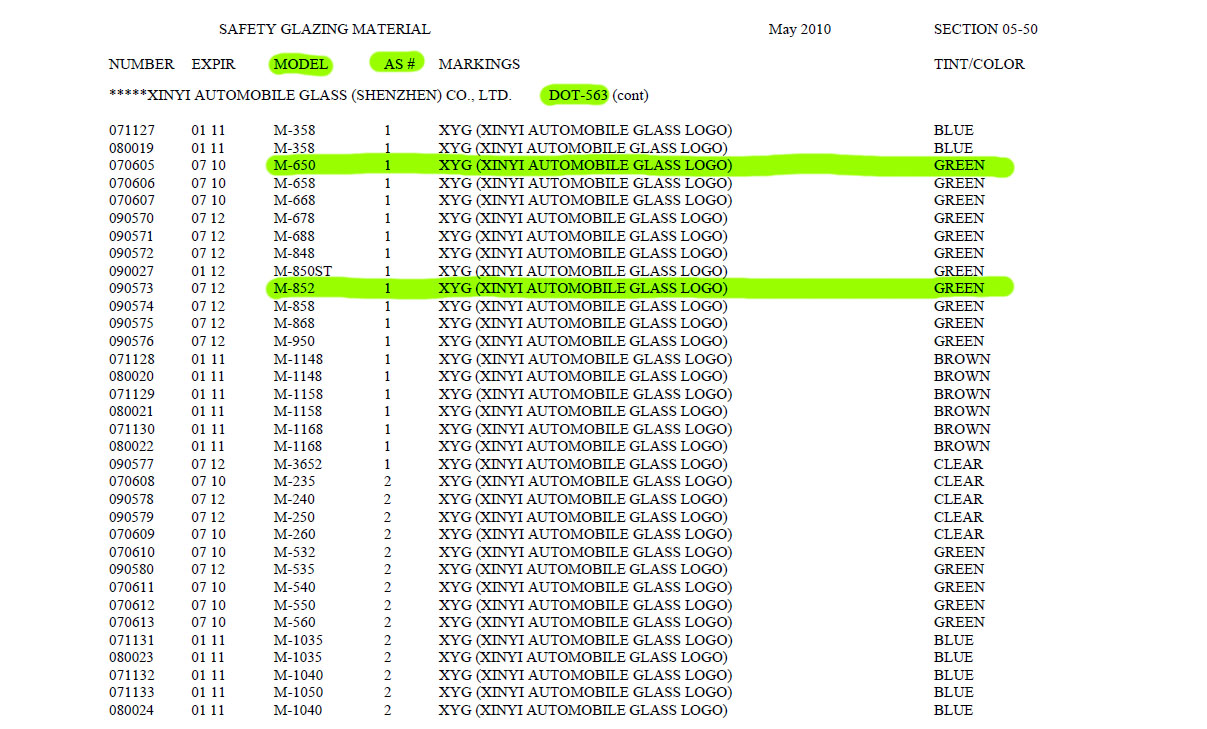Select the highlighted DOT-563 code
The width and height of the screenshot is (1207, 729).
point(577,96)
